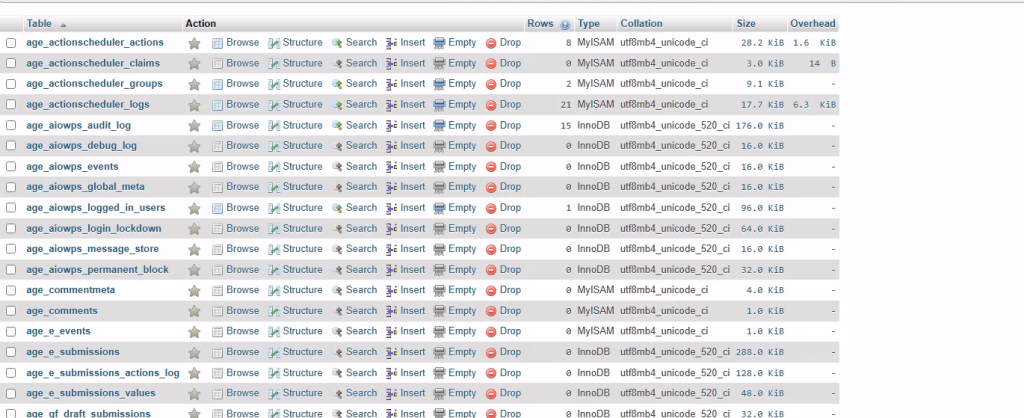
Task: Click Insert icon for age_commentmeta row
Action: coord(392,291)
